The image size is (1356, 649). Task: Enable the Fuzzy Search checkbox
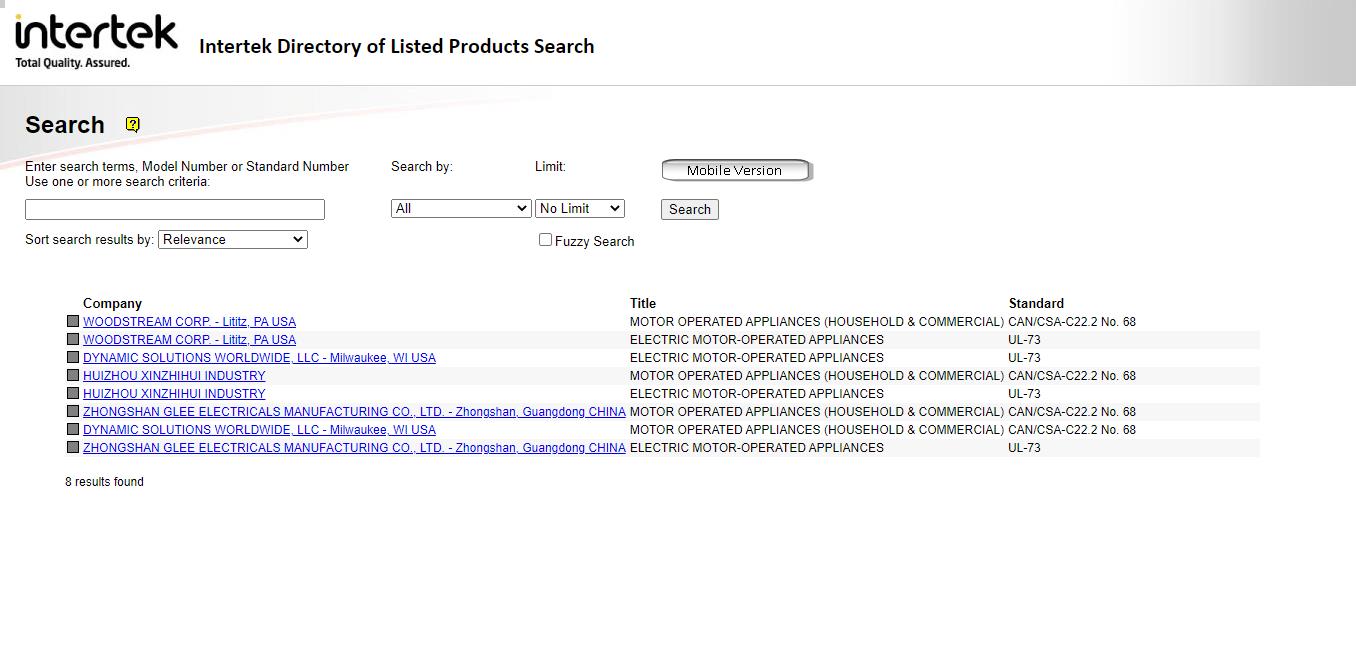point(545,240)
